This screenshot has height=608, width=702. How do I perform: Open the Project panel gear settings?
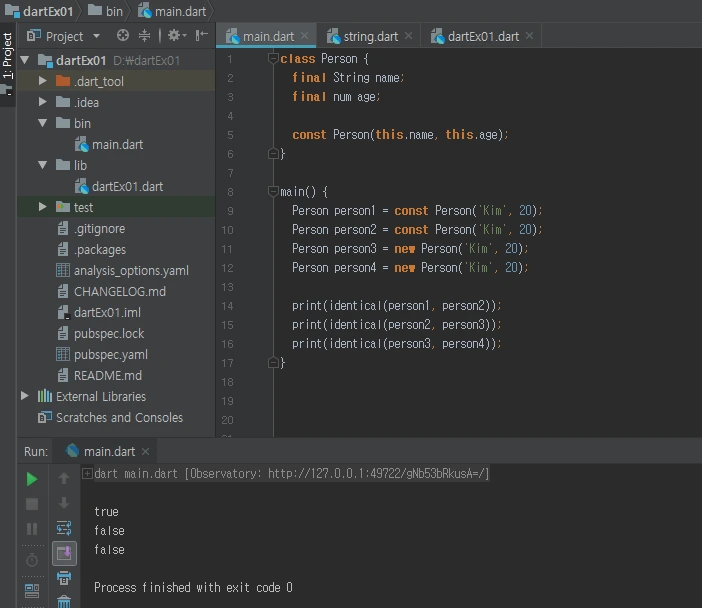point(174,36)
